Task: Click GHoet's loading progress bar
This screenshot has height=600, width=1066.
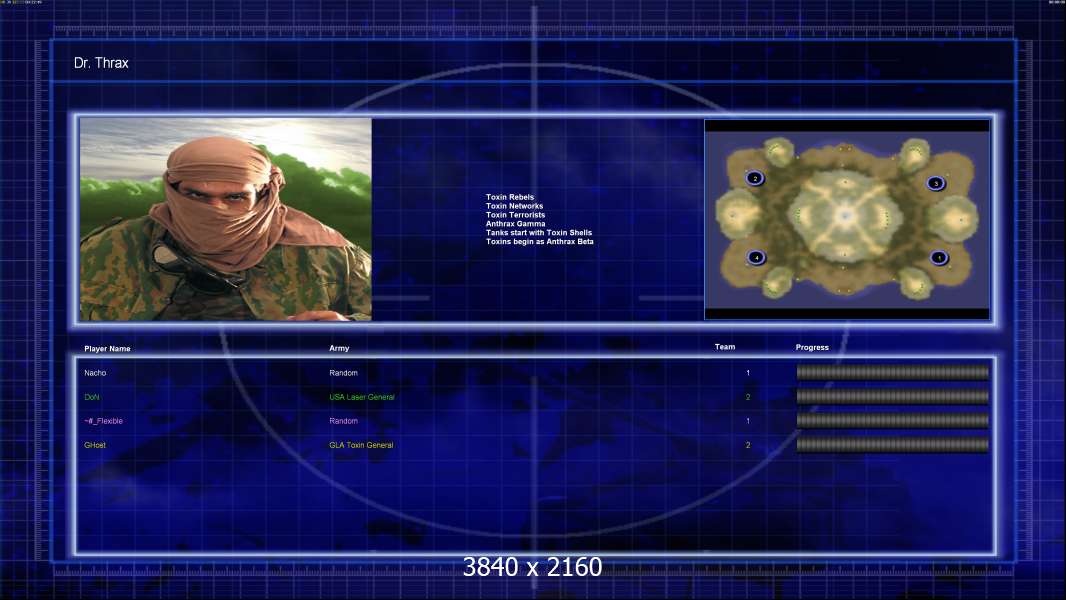Action: (x=893, y=445)
